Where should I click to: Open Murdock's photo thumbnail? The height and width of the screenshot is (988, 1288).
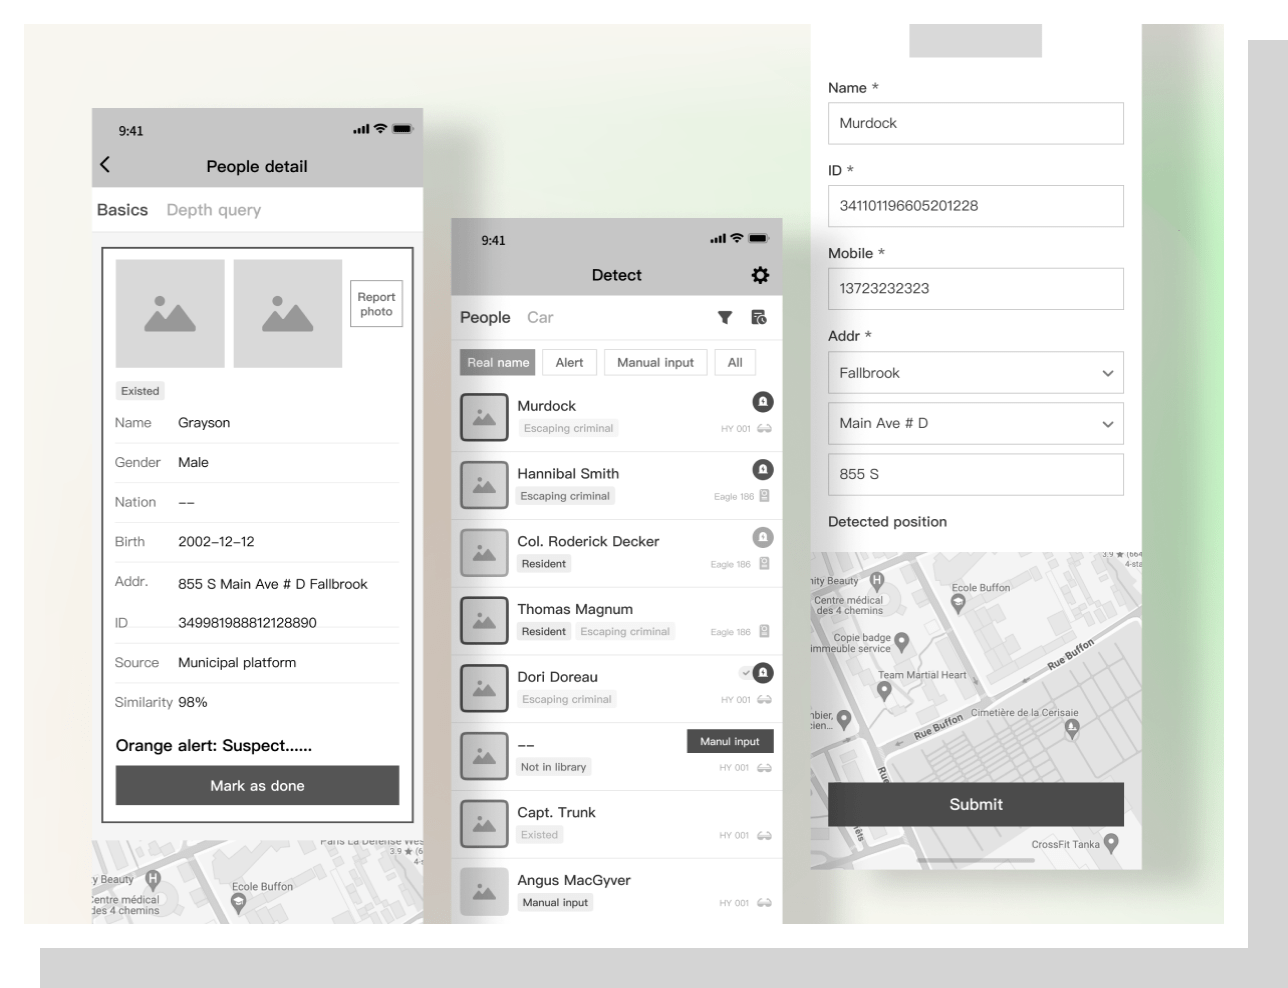[x=484, y=417]
